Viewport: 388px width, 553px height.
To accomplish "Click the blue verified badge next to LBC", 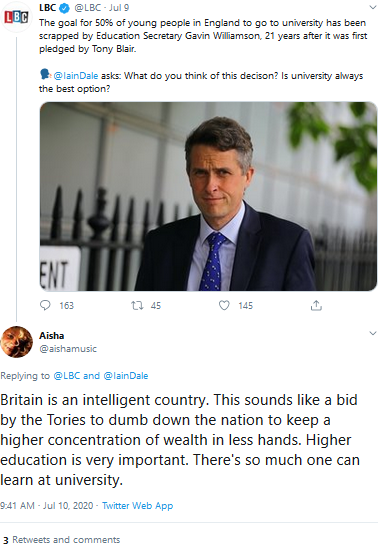I will tap(64, 8).
